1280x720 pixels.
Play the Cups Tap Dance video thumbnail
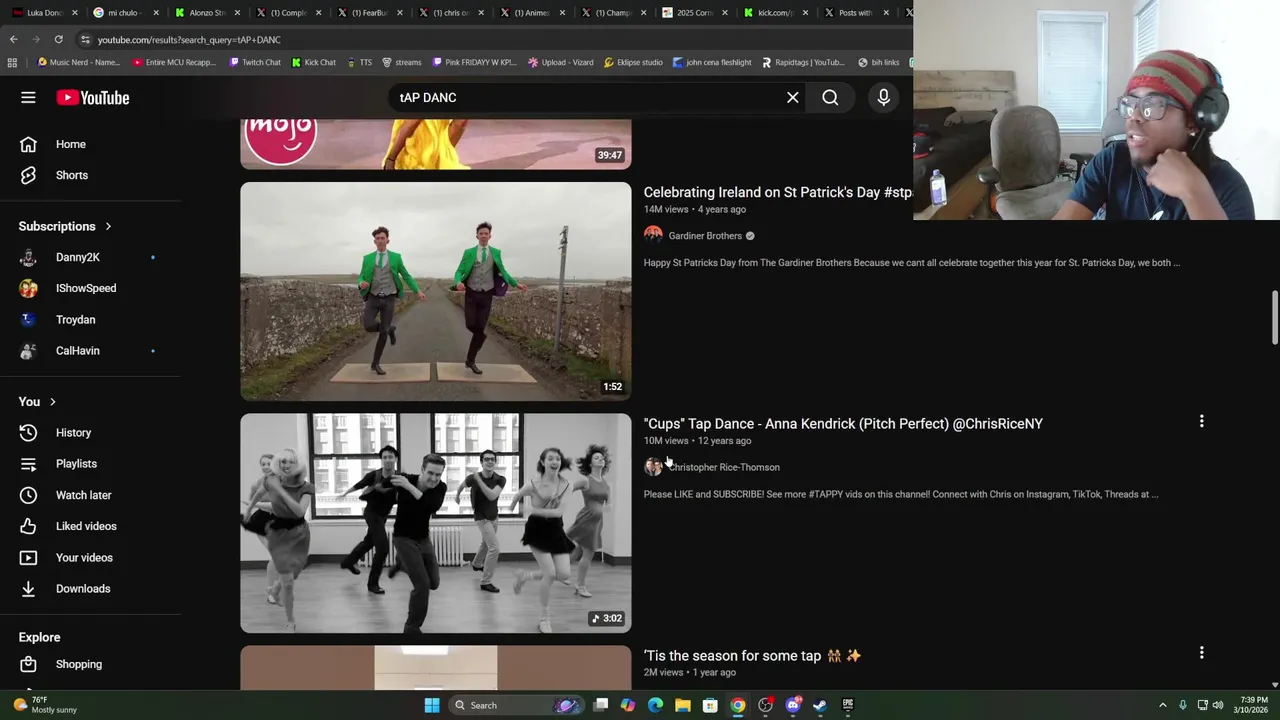(435, 523)
